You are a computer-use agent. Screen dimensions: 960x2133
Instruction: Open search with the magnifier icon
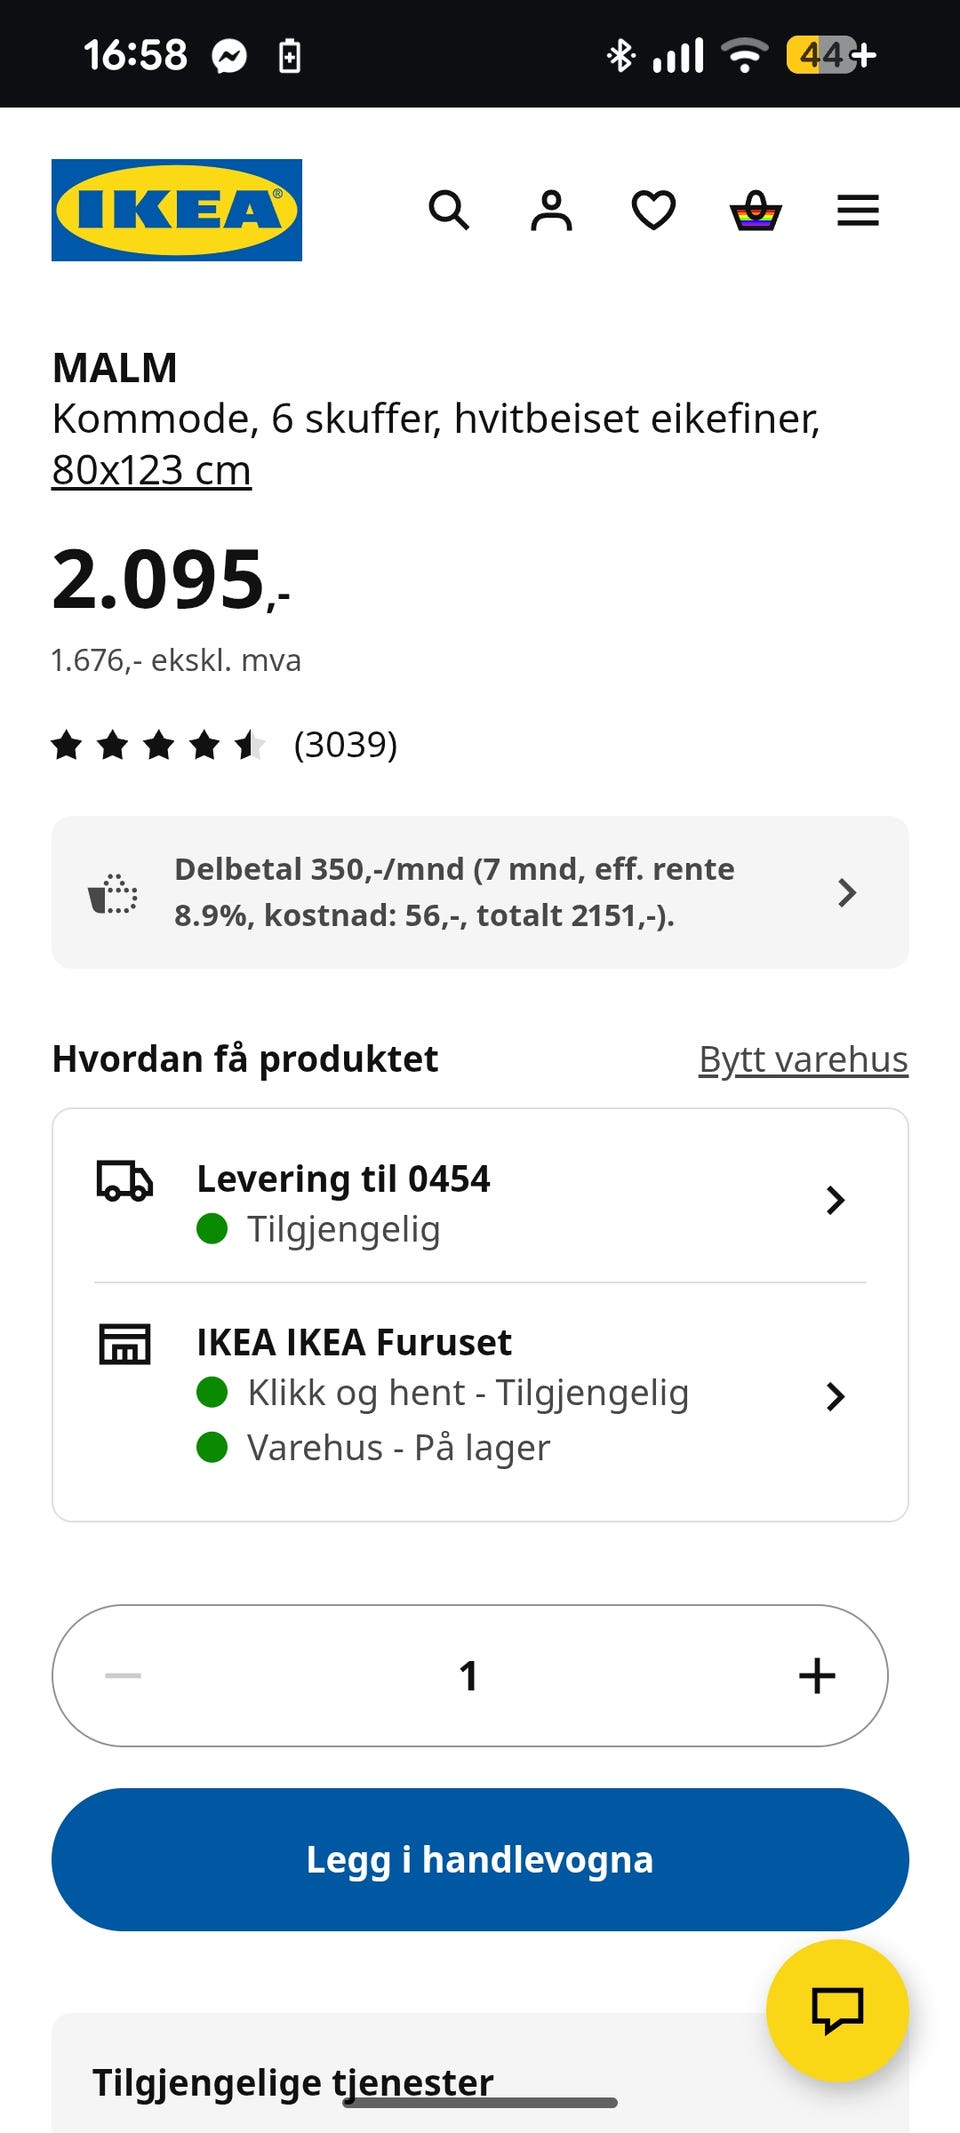click(x=449, y=211)
